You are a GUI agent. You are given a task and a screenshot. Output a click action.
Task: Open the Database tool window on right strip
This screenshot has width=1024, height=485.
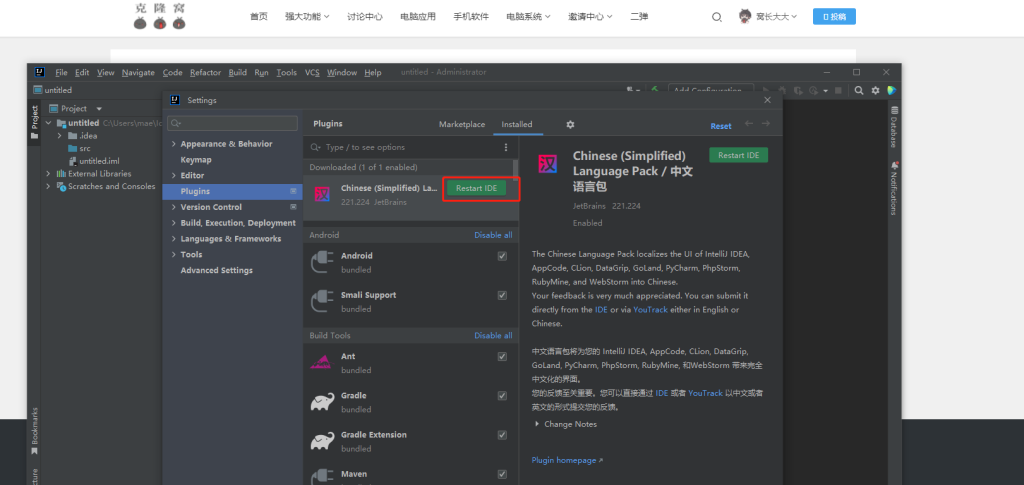[x=894, y=127]
